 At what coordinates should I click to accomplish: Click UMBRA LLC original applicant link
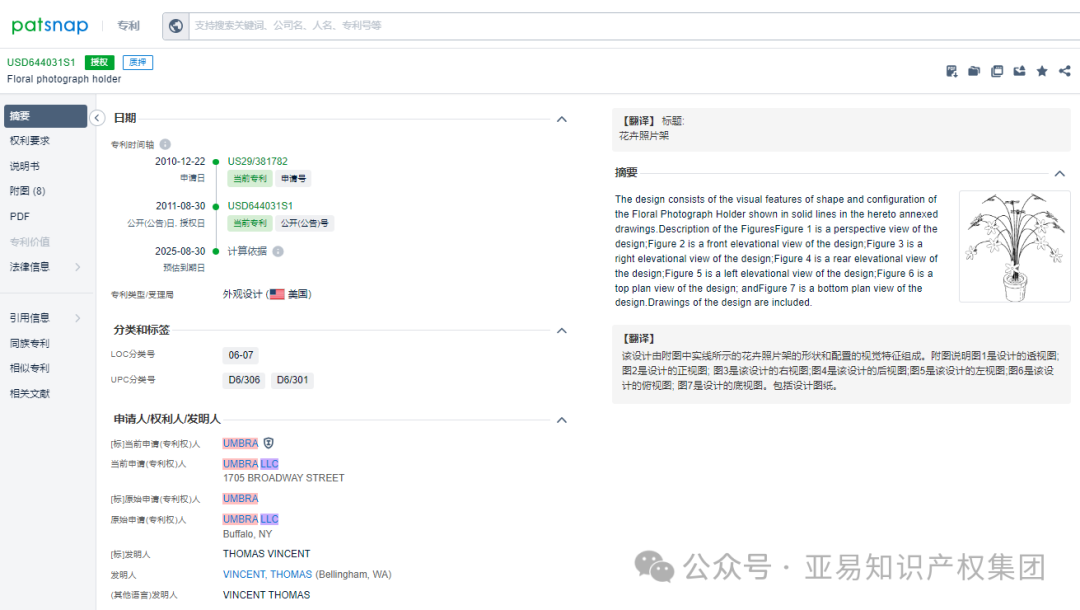coord(251,519)
